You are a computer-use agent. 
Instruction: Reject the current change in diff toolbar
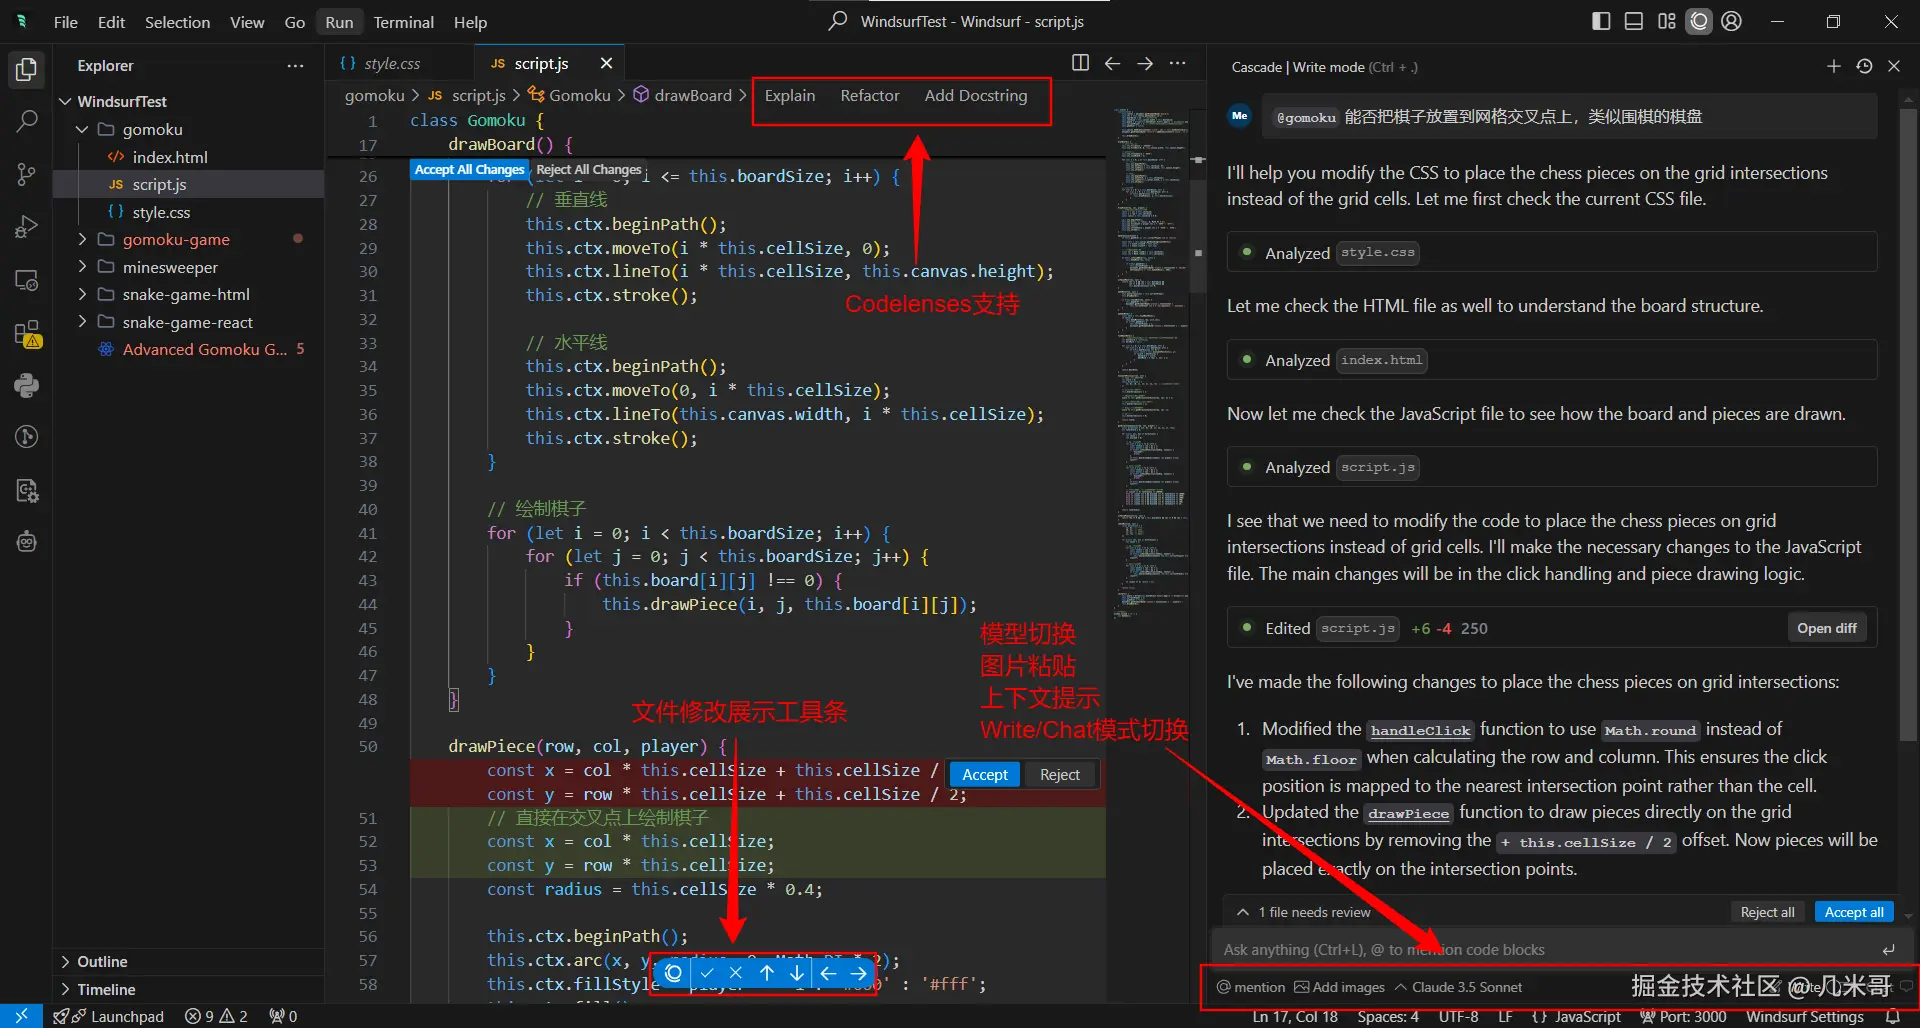point(736,972)
